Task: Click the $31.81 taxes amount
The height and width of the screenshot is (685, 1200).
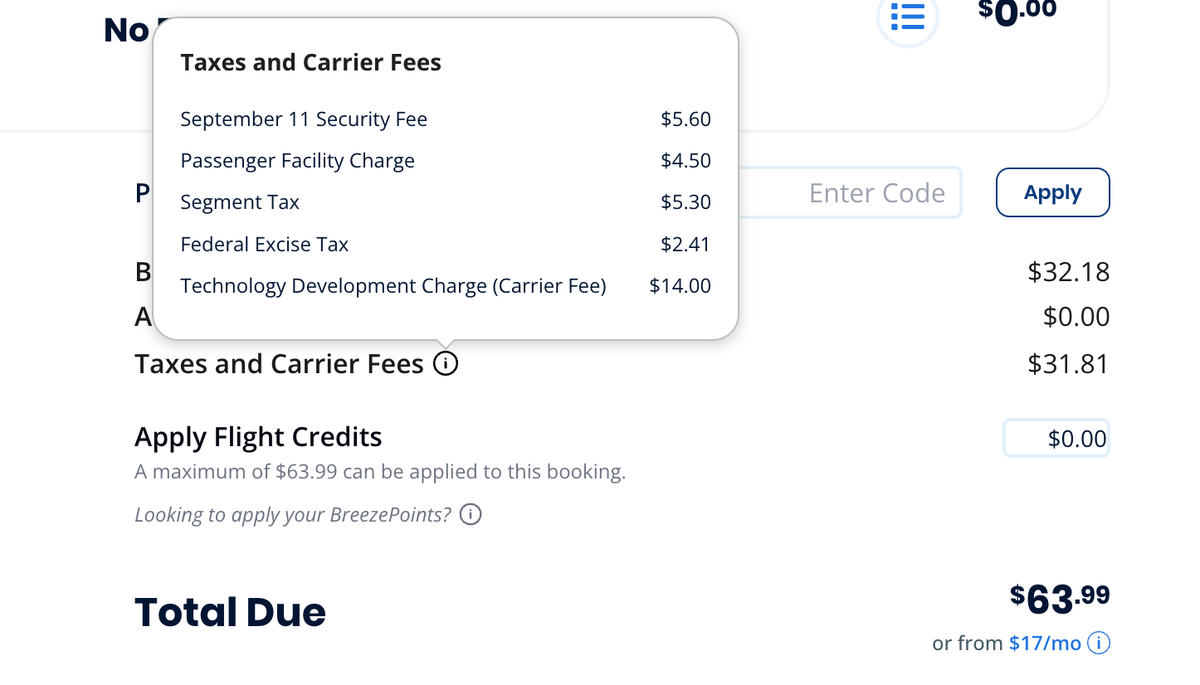Action: [x=1068, y=364]
